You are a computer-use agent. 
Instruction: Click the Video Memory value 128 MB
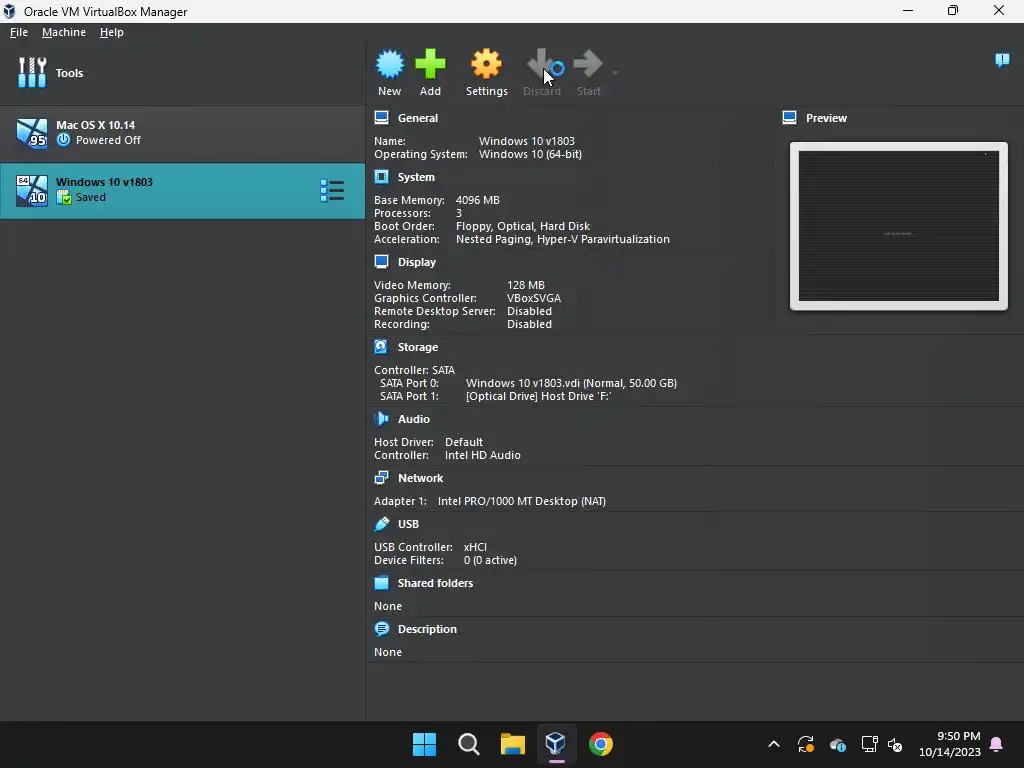(526, 285)
